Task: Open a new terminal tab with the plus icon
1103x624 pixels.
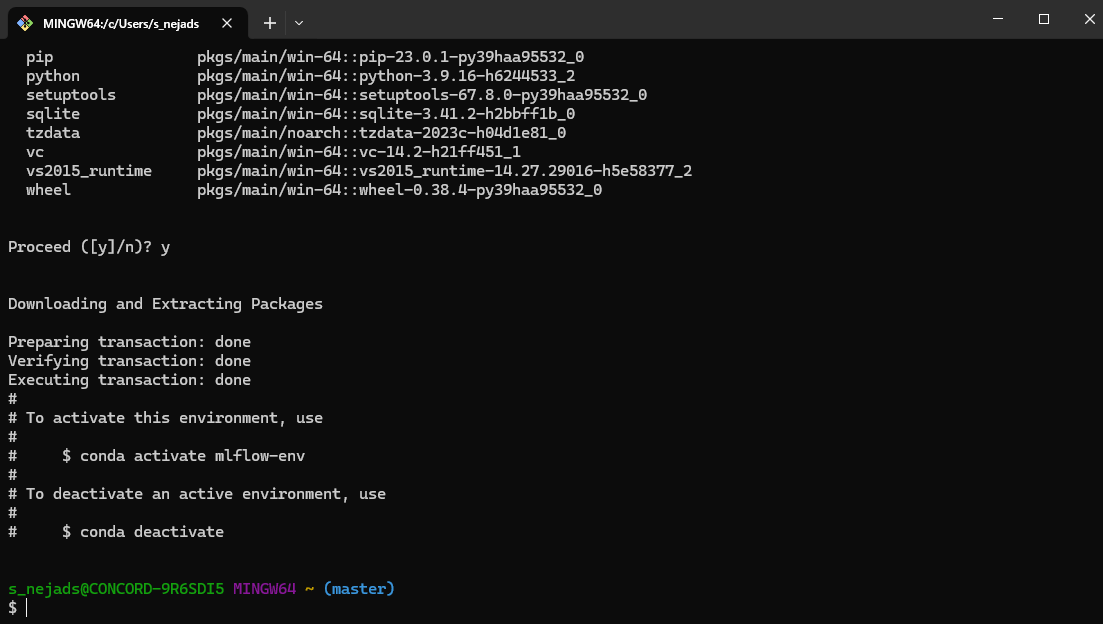Action: click(x=270, y=22)
